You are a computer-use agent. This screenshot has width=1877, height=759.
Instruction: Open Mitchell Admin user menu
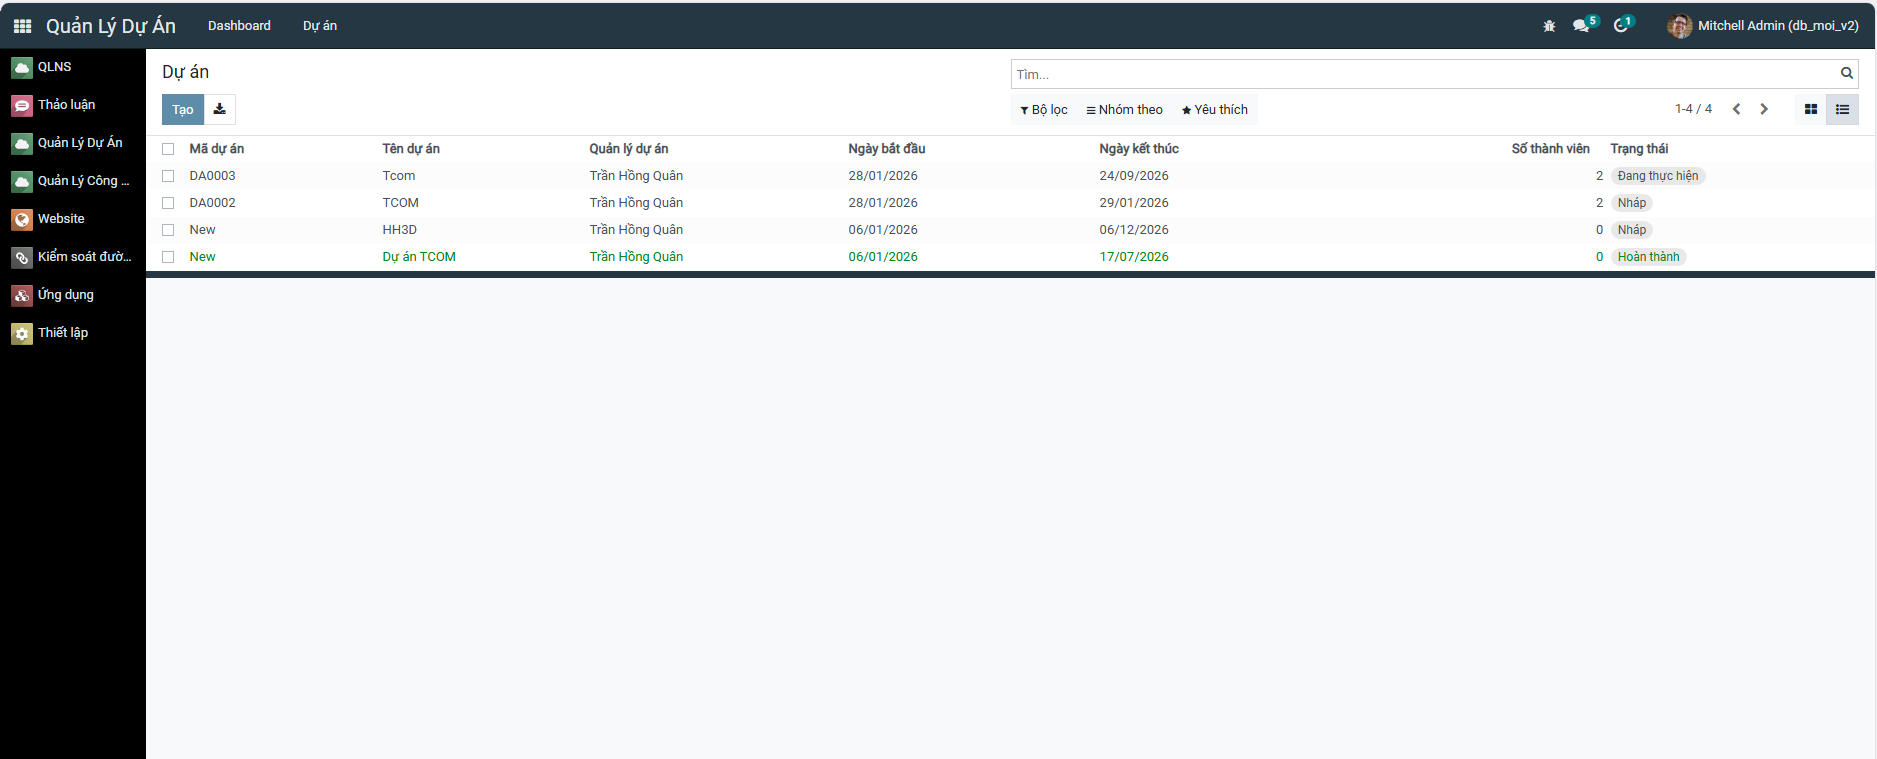pos(1763,26)
